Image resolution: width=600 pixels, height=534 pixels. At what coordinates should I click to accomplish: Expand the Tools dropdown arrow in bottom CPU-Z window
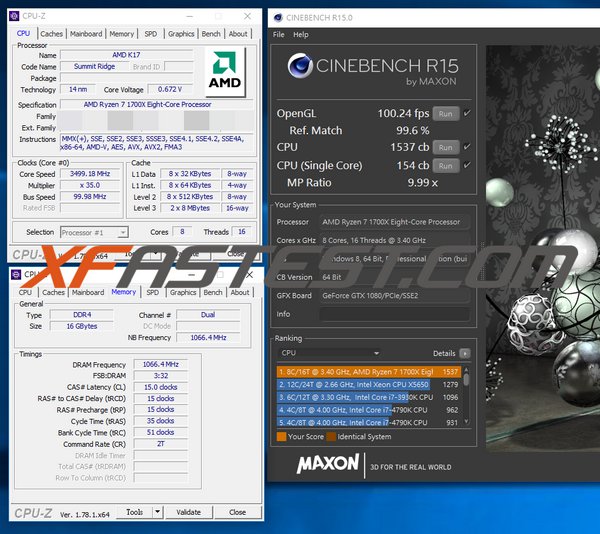coord(157,512)
